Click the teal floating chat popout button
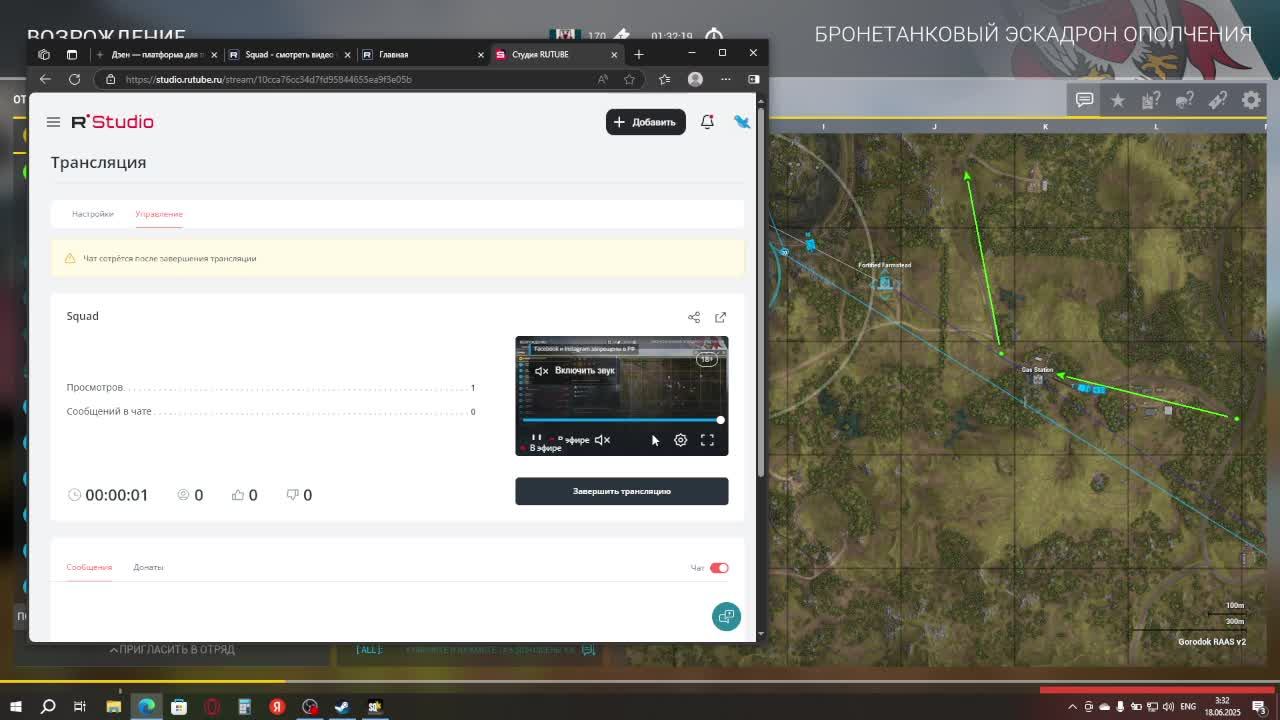This screenshot has width=1280, height=720. (x=726, y=616)
